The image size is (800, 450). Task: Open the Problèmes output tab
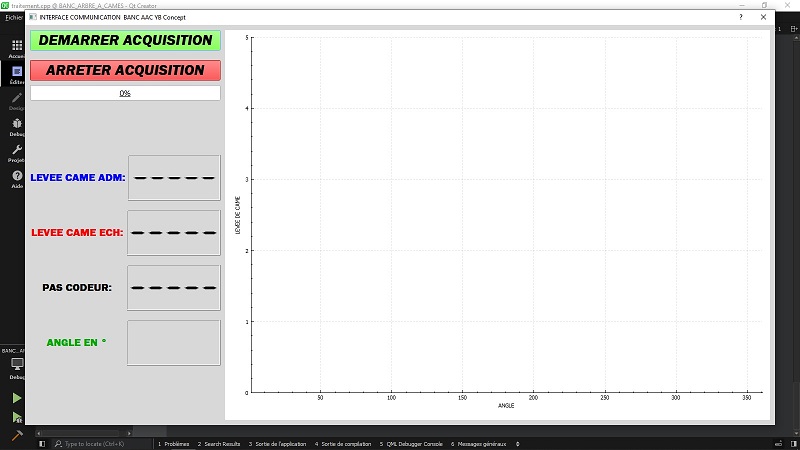click(174, 443)
